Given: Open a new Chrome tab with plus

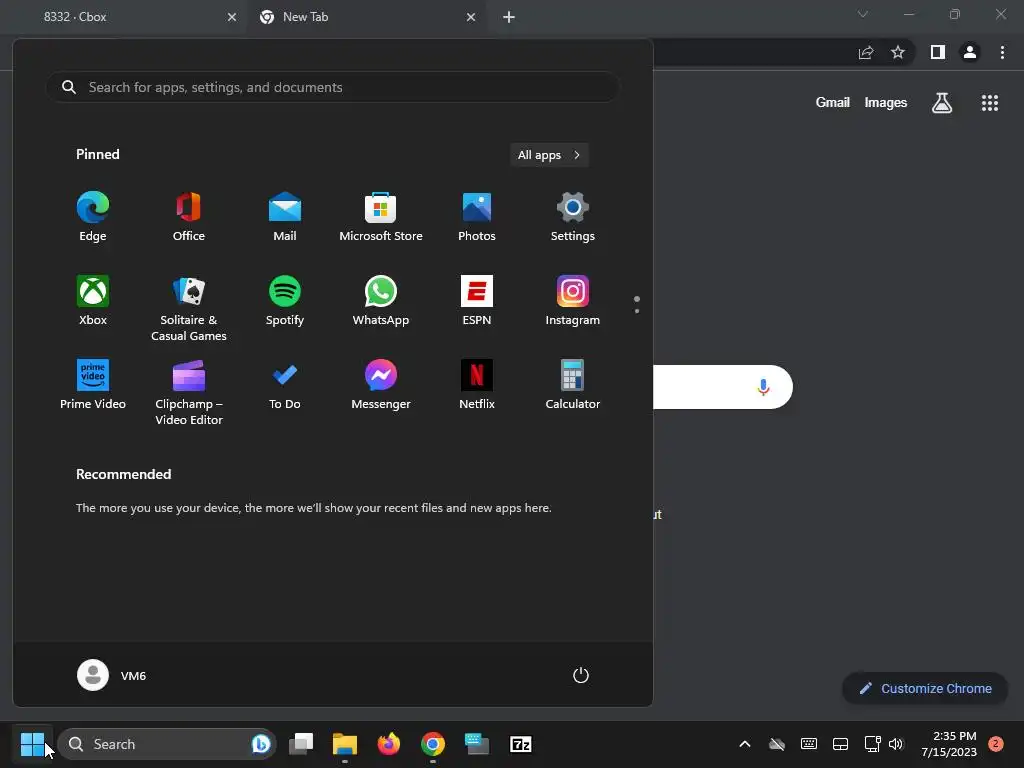Looking at the screenshot, I should click(x=509, y=17).
